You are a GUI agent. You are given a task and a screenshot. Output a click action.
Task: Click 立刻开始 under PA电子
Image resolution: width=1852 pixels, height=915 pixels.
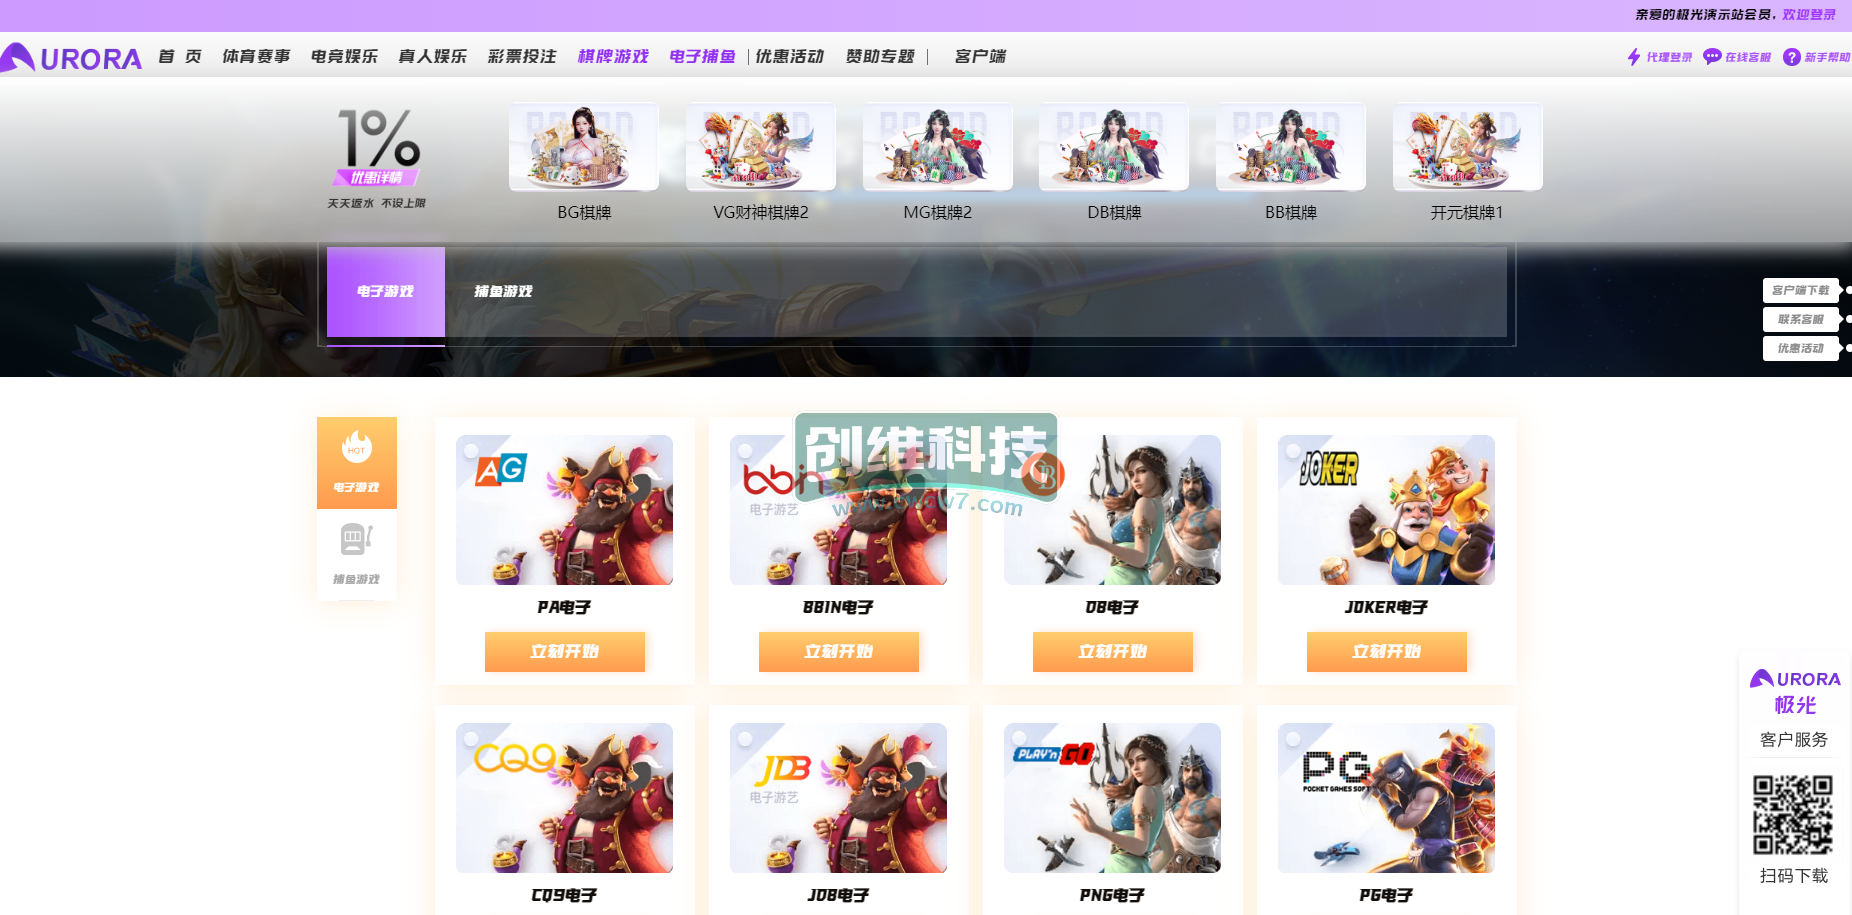pyautogui.click(x=564, y=652)
